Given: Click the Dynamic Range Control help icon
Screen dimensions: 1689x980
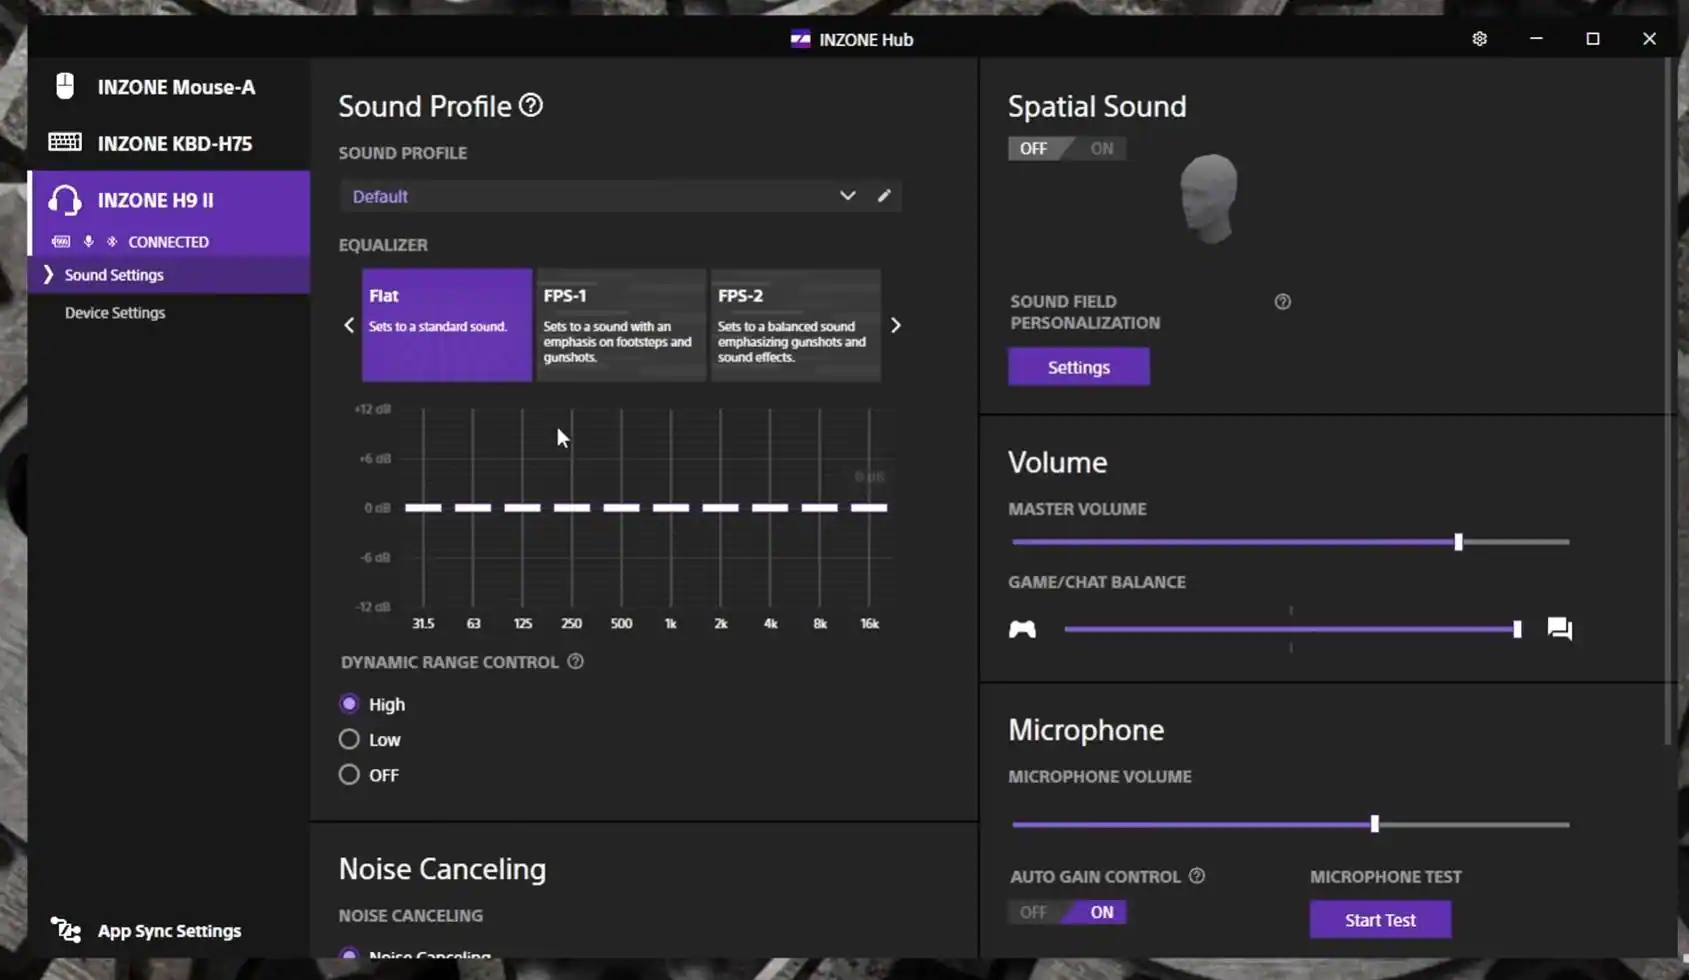Looking at the screenshot, I should pos(575,662).
